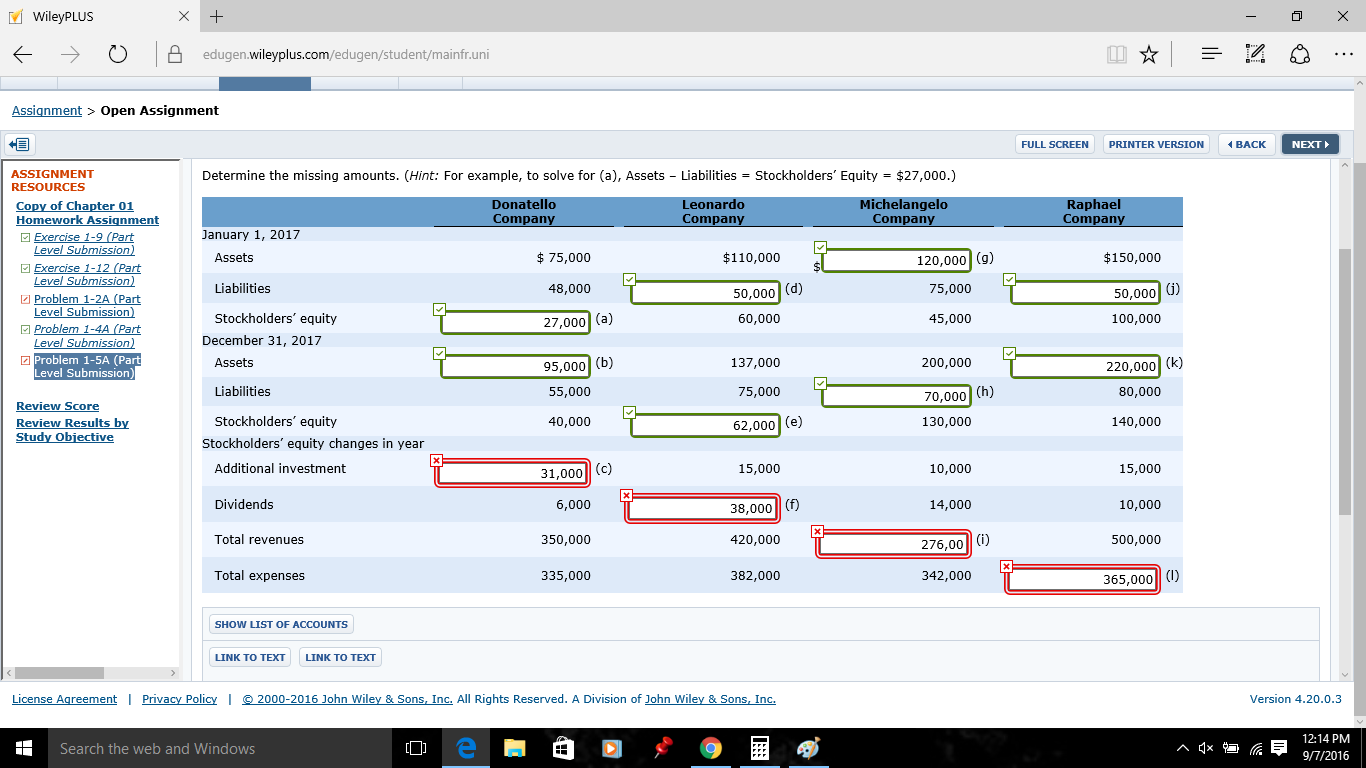The height and width of the screenshot is (768, 1366).
Task: Click the favorites star icon
Action: (1149, 54)
